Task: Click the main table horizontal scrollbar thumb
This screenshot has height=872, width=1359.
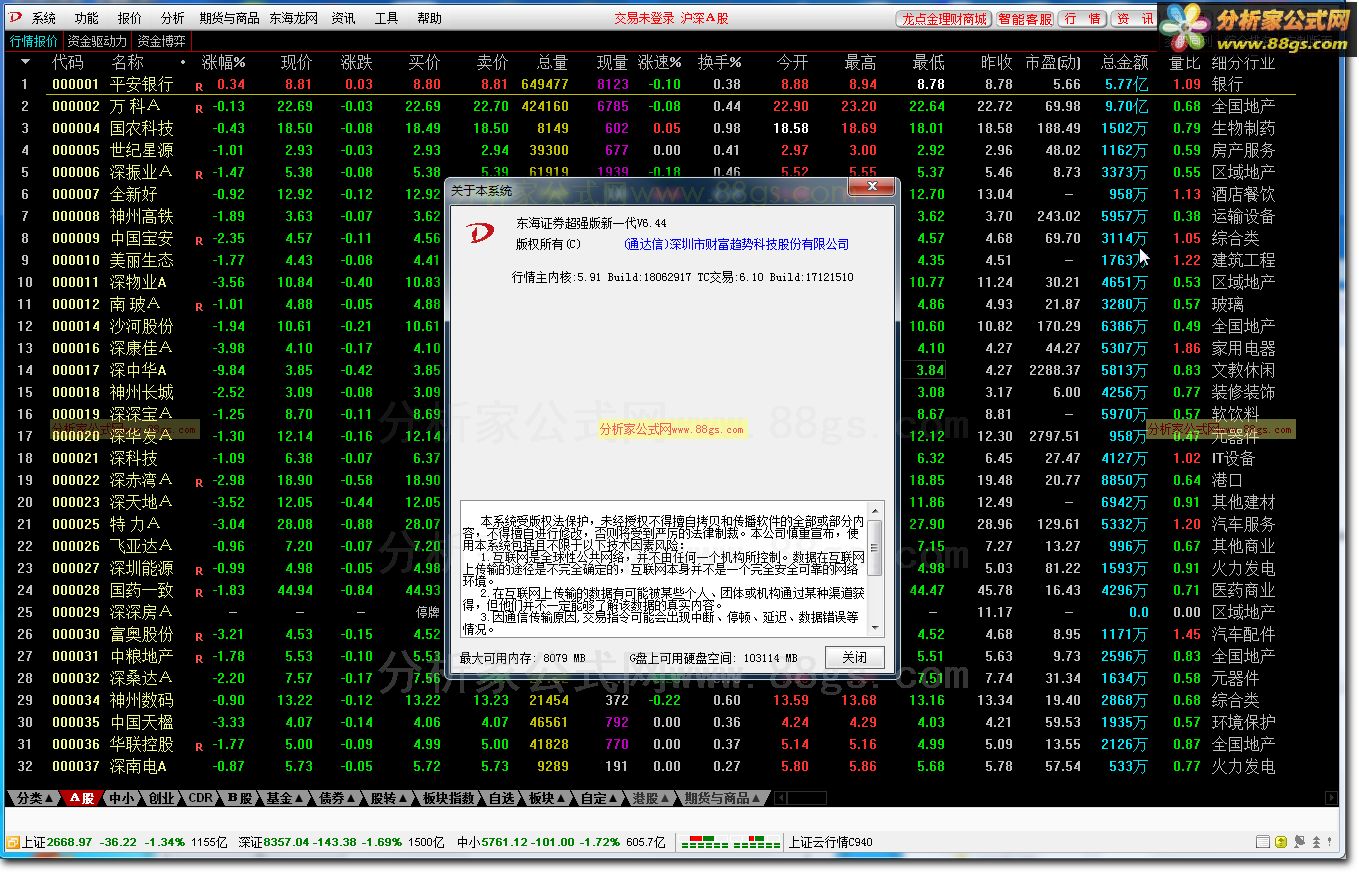Action: click(x=806, y=798)
